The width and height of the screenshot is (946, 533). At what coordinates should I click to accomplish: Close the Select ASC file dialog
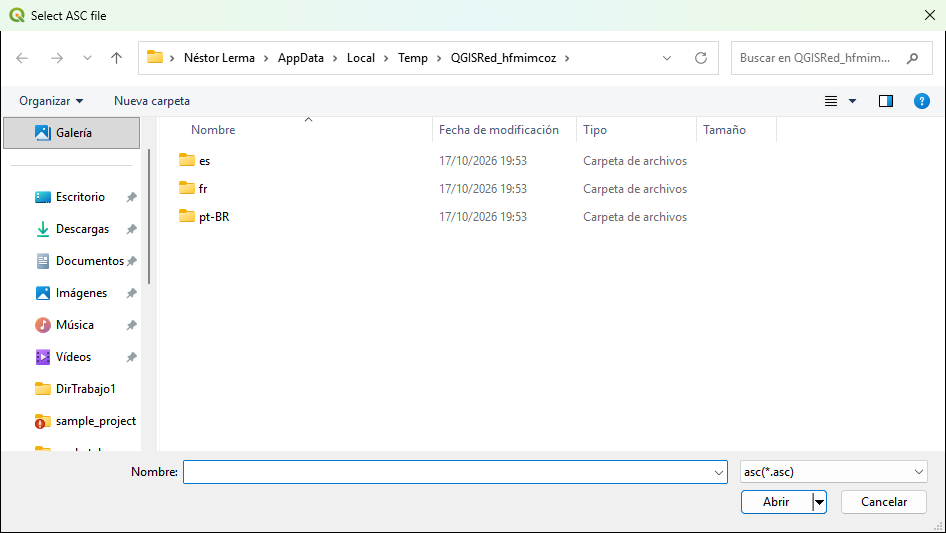[930, 15]
